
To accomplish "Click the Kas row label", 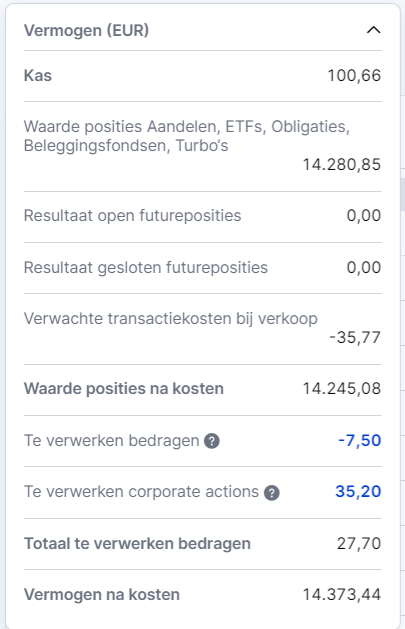I will click(38, 75).
